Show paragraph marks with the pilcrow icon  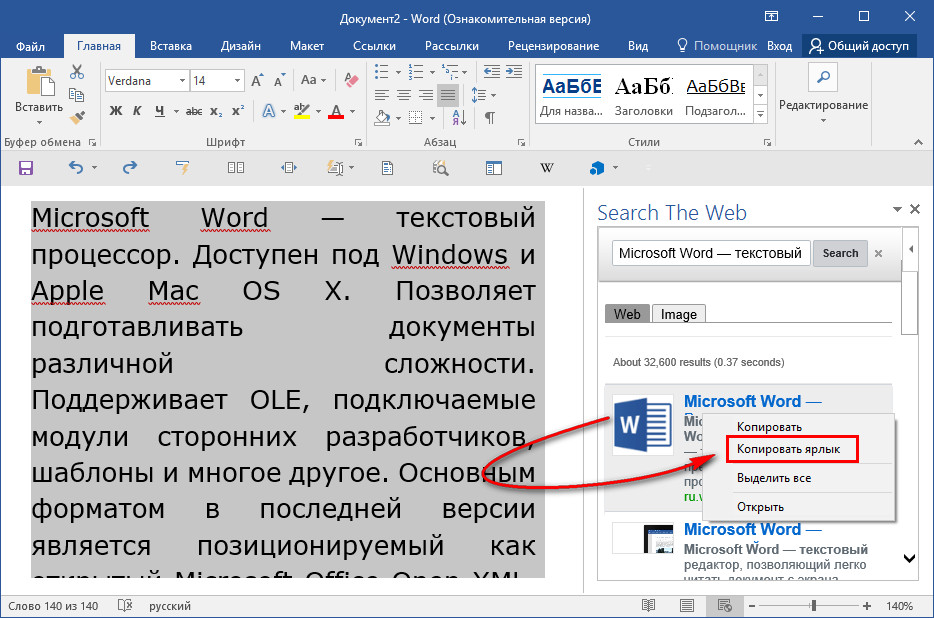[x=490, y=117]
